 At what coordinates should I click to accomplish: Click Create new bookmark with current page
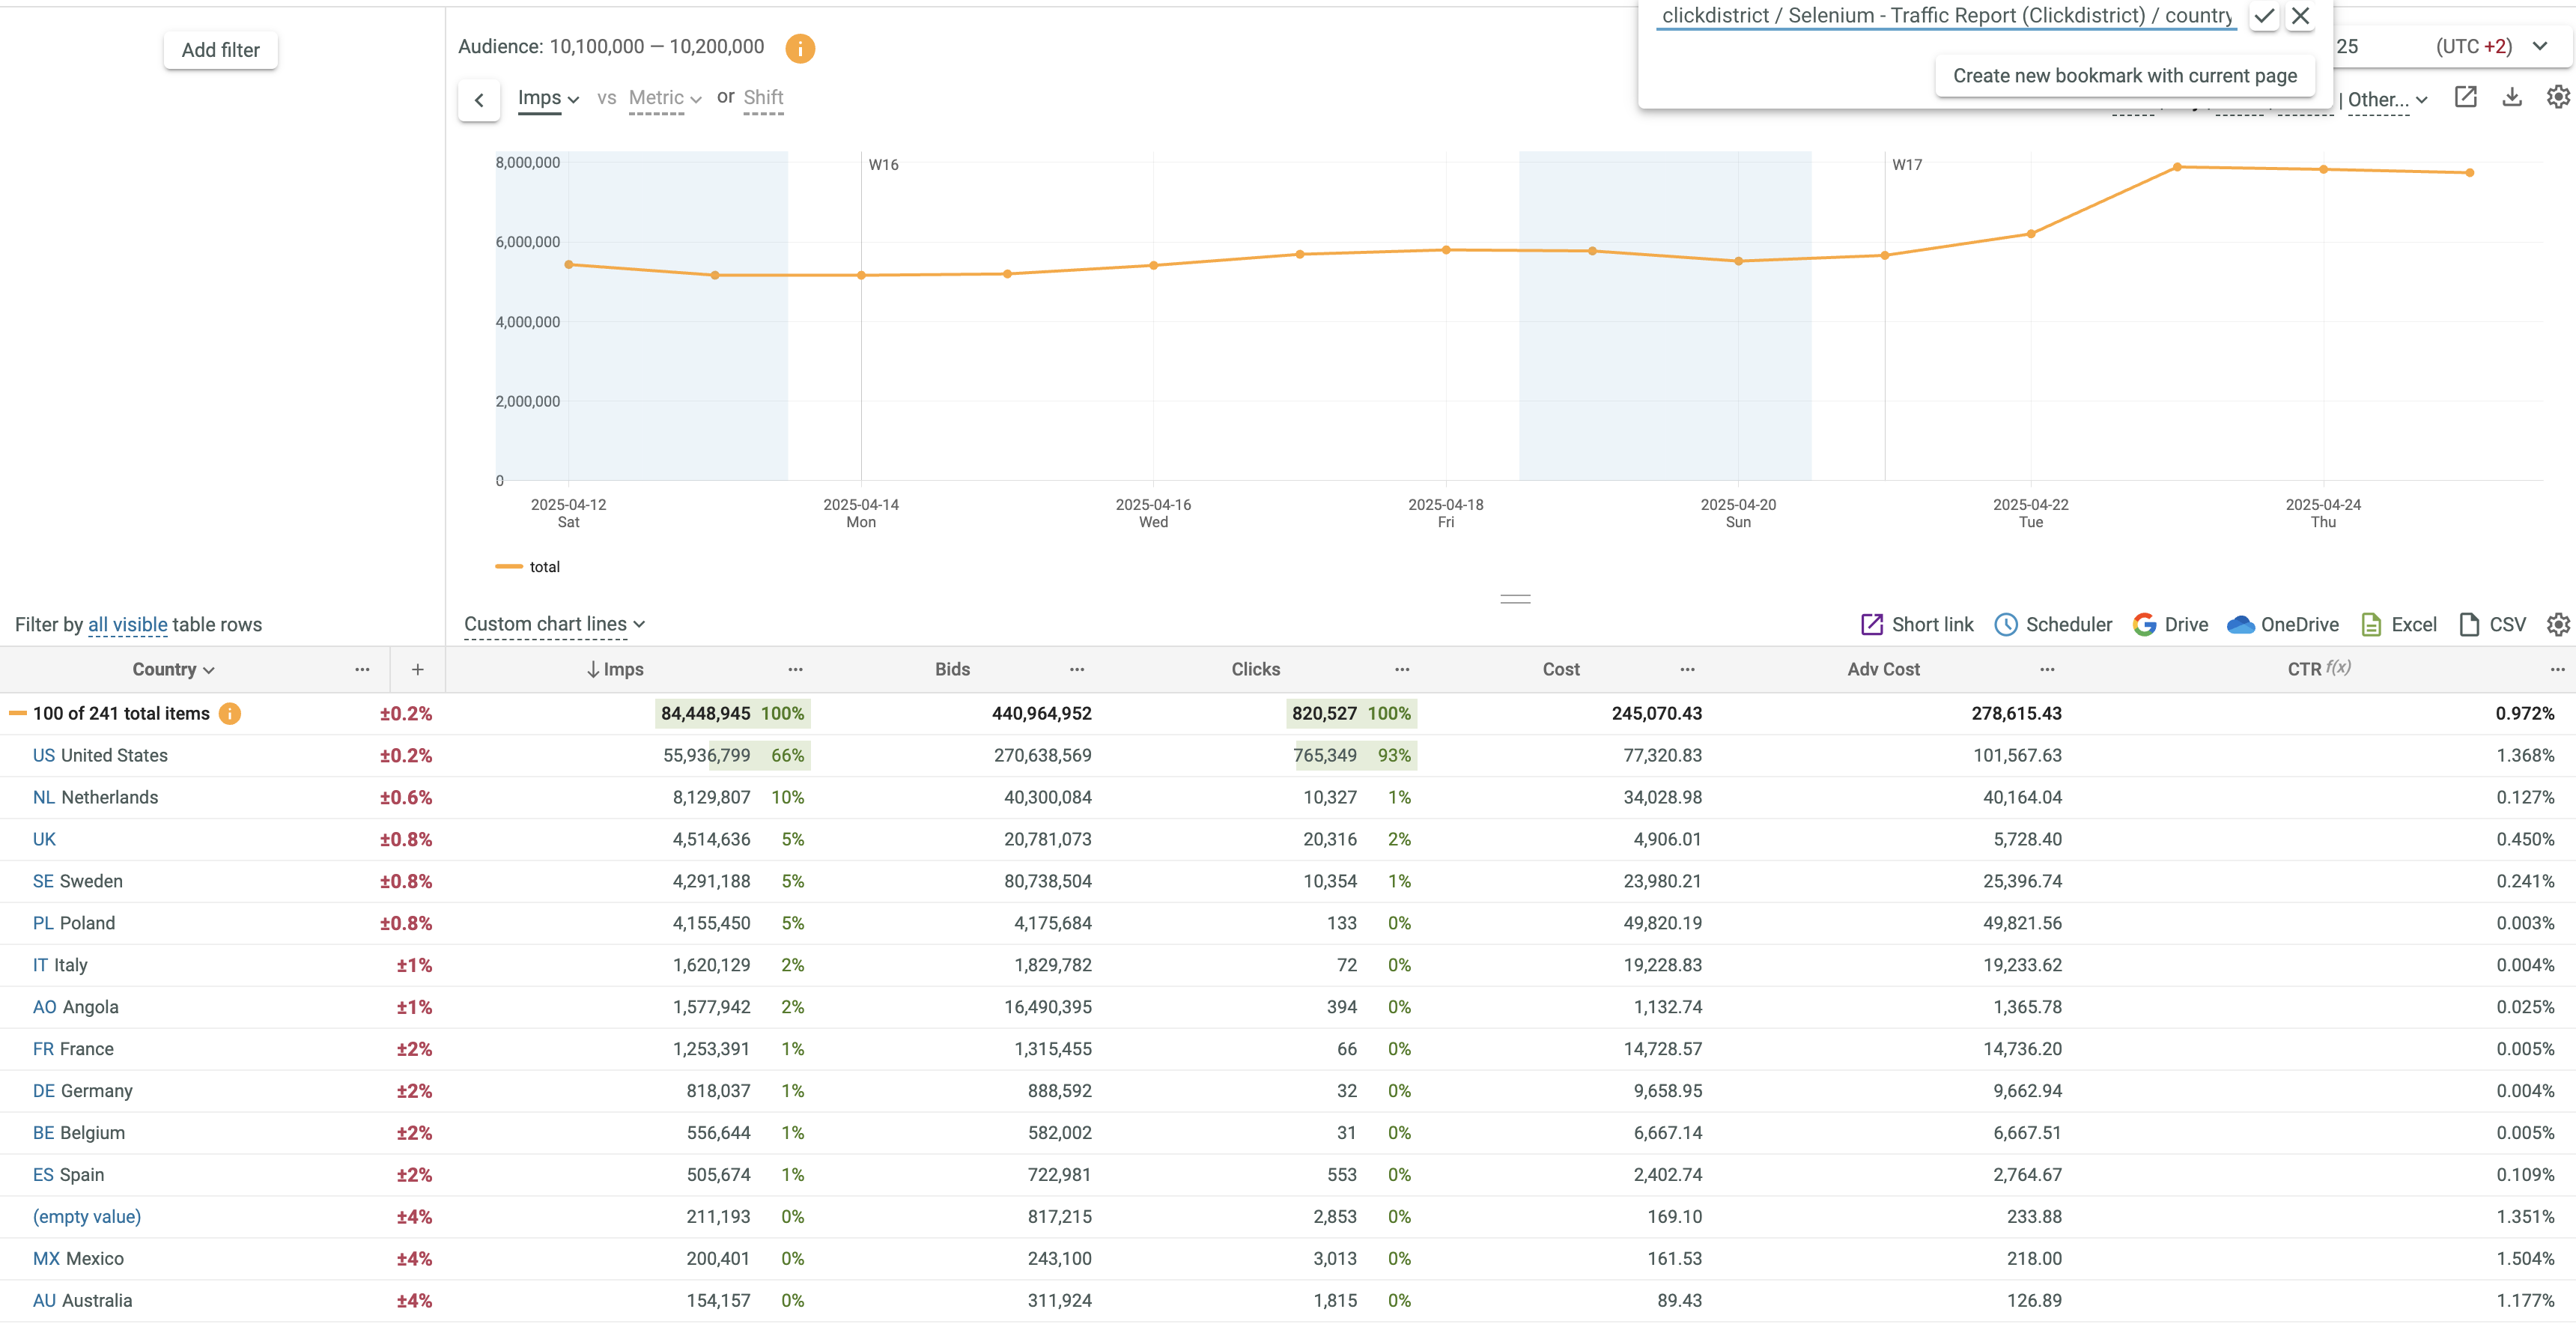2124,76
